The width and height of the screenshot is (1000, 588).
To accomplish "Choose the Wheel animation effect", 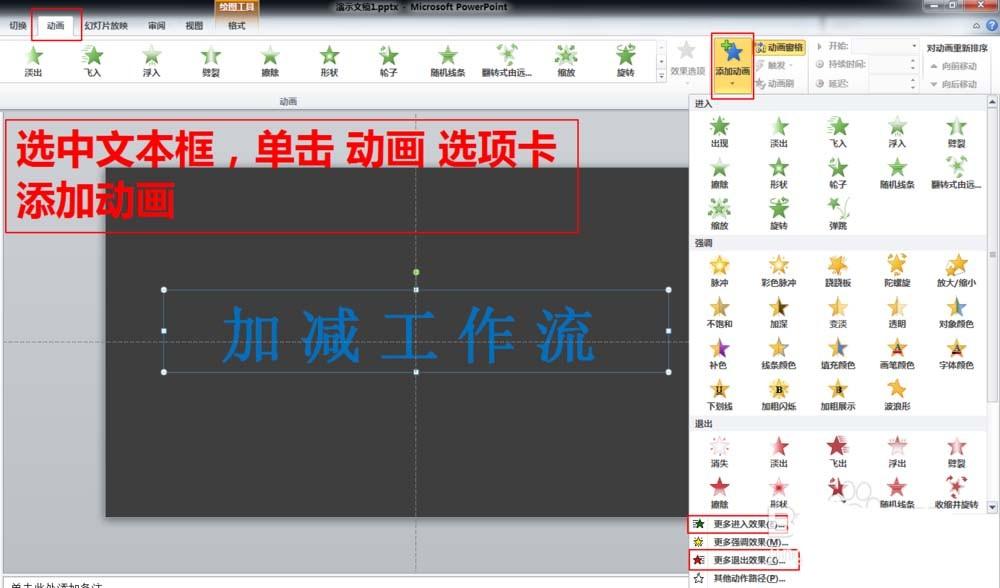I will coord(387,60).
